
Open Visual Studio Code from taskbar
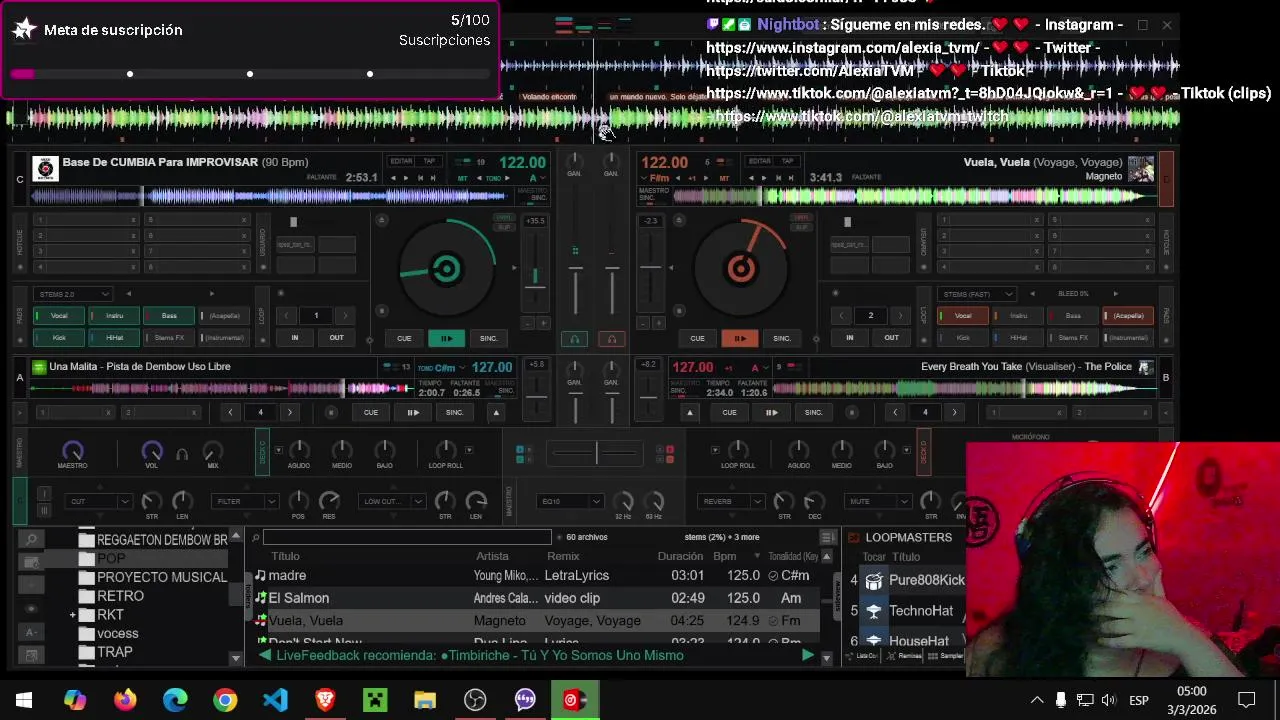click(275, 700)
